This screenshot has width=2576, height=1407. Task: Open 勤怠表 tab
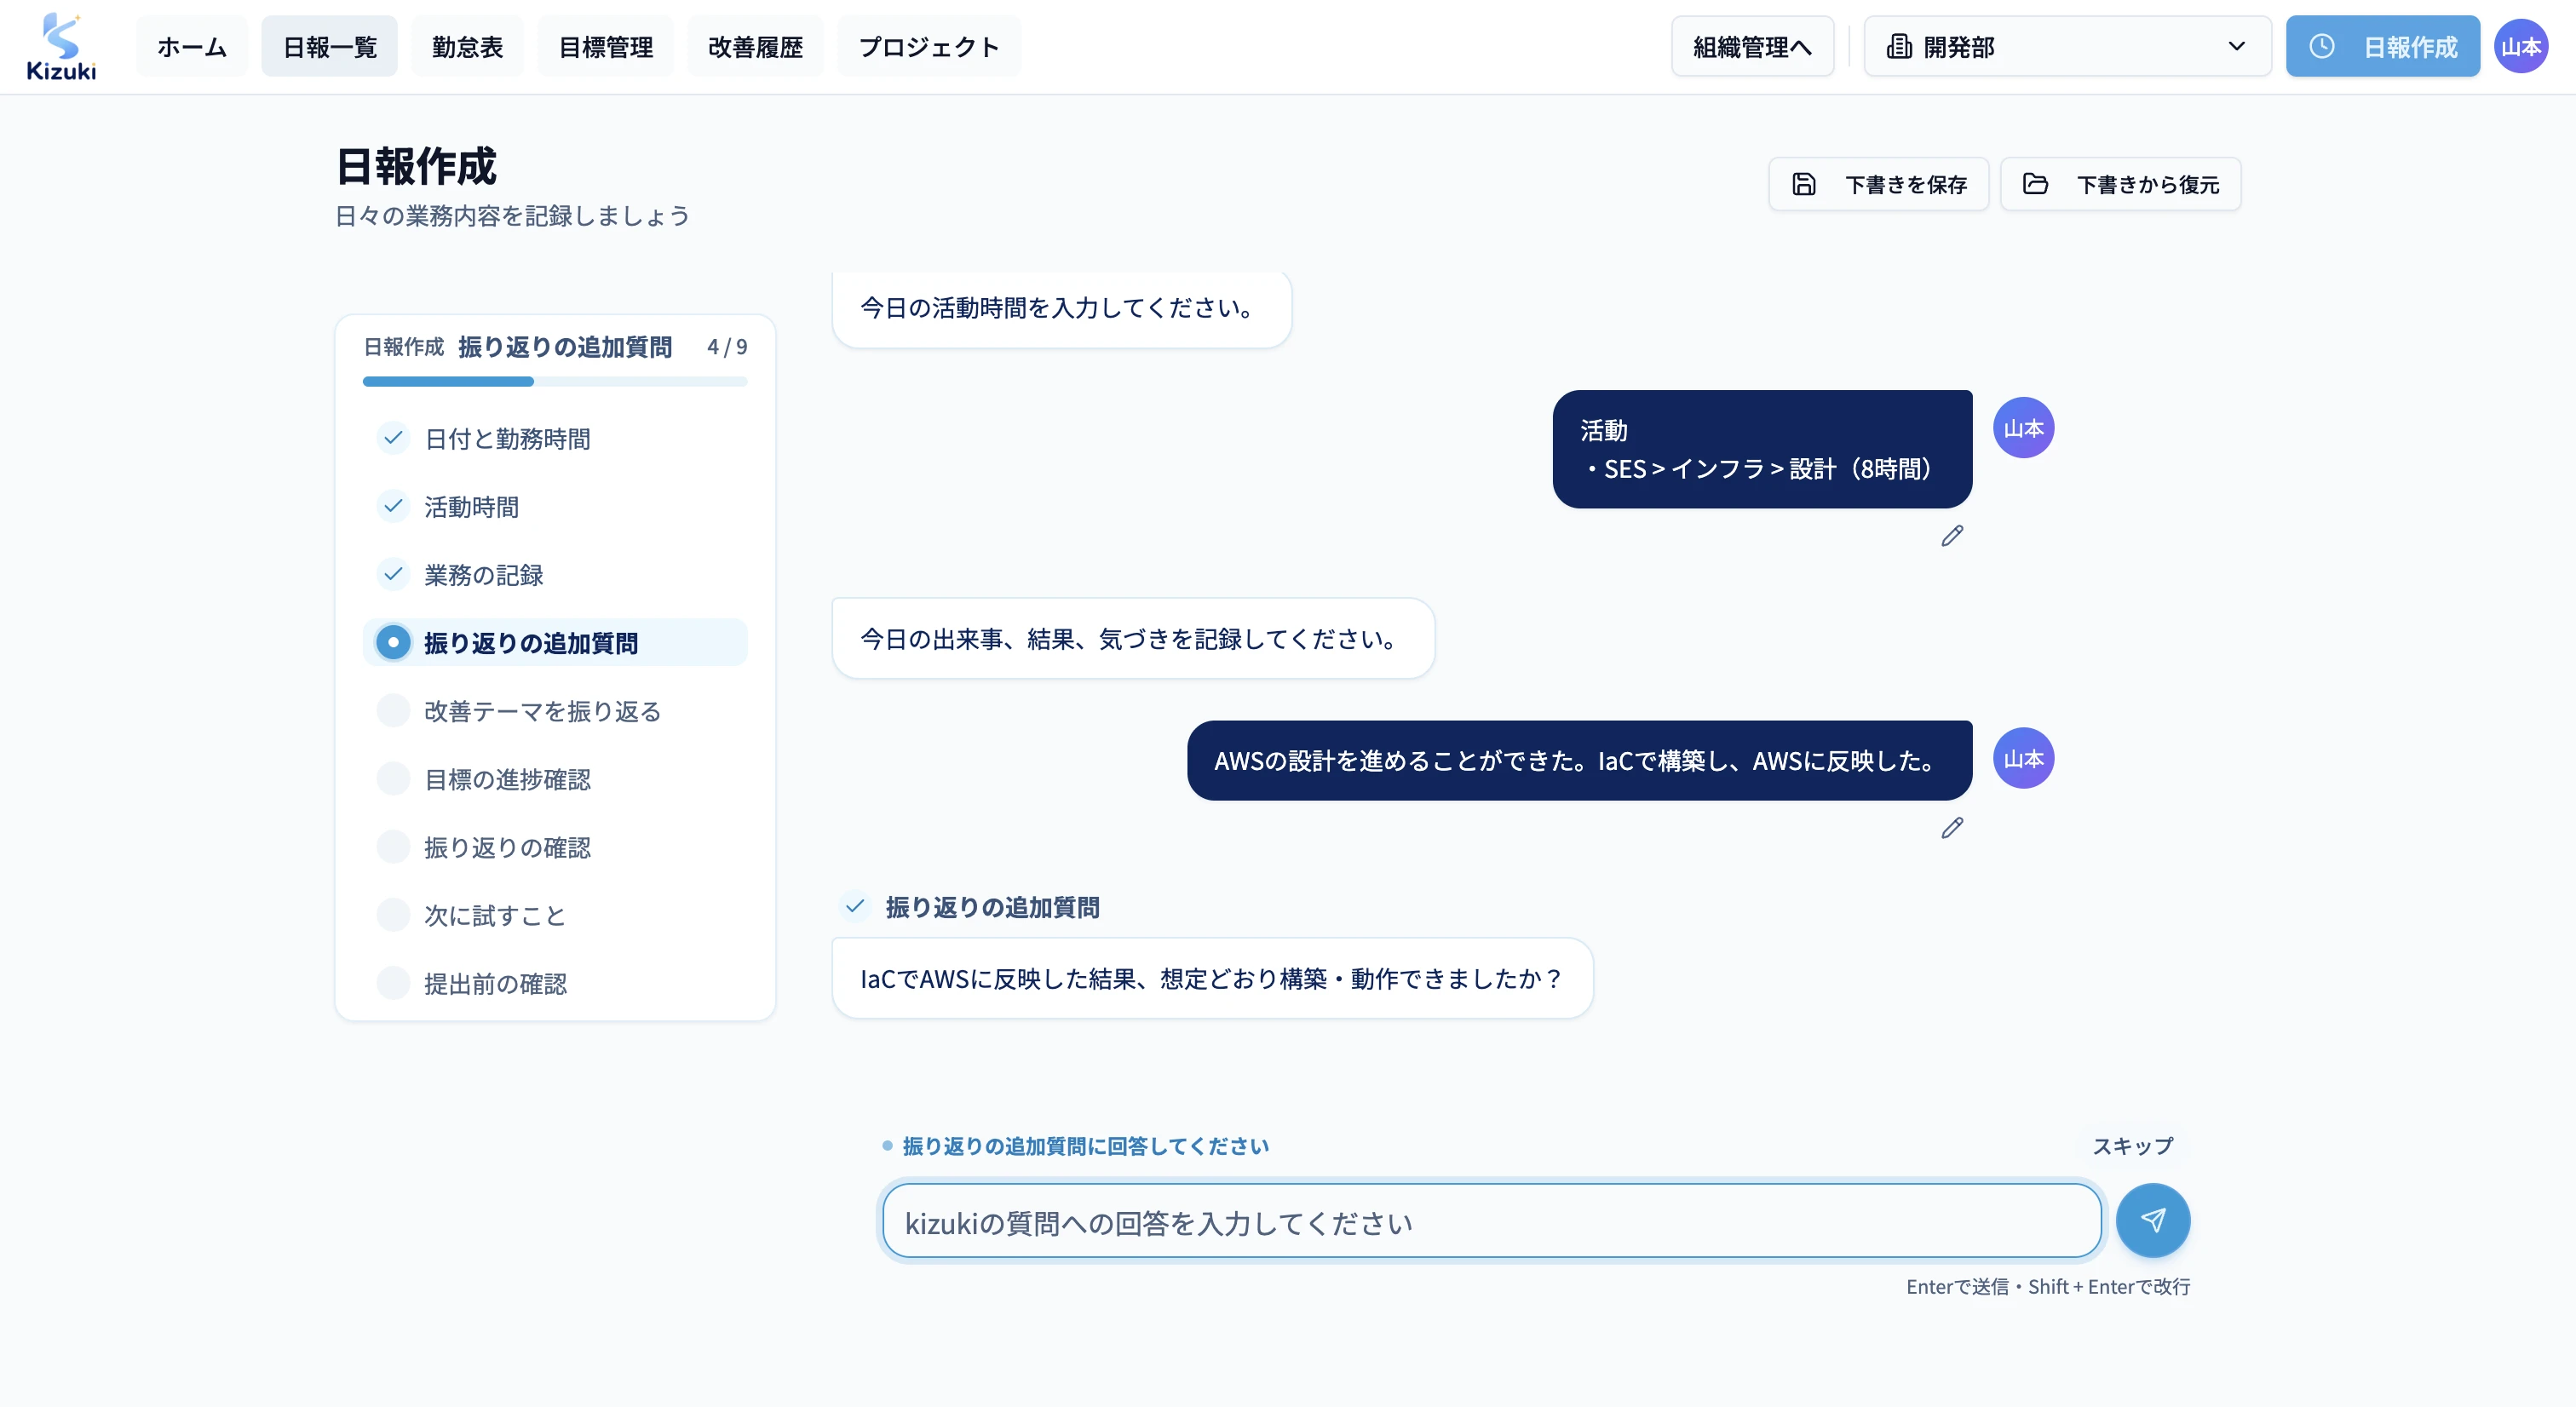pos(467,46)
